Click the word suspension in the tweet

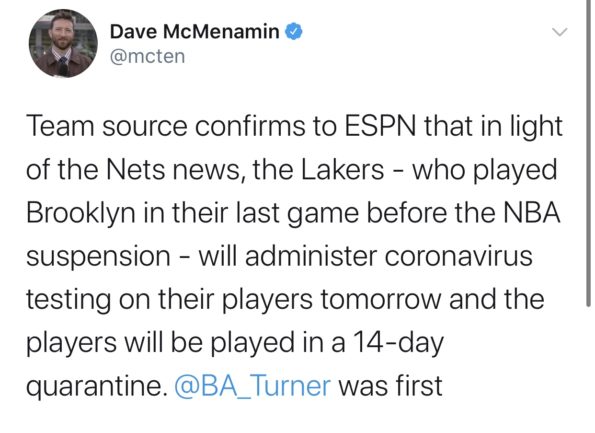[x=98, y=257]
